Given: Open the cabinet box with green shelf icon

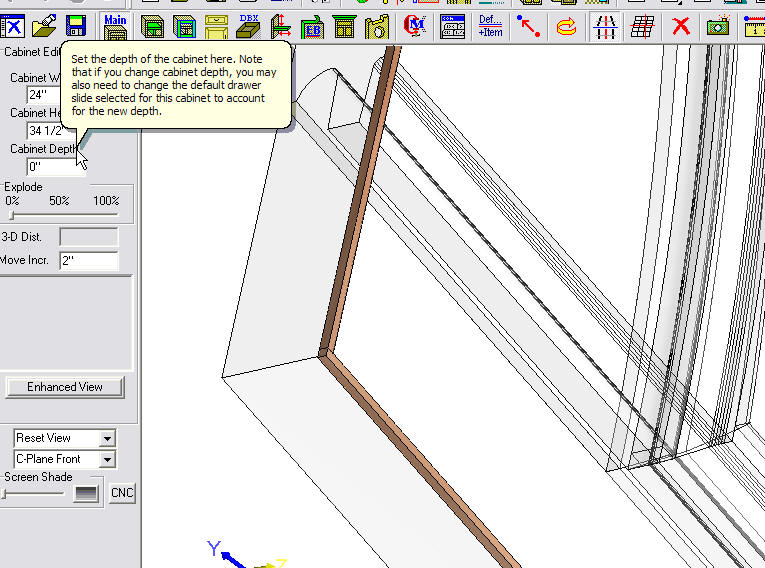Looking at the screenshot, I should [x=152, y=26].
